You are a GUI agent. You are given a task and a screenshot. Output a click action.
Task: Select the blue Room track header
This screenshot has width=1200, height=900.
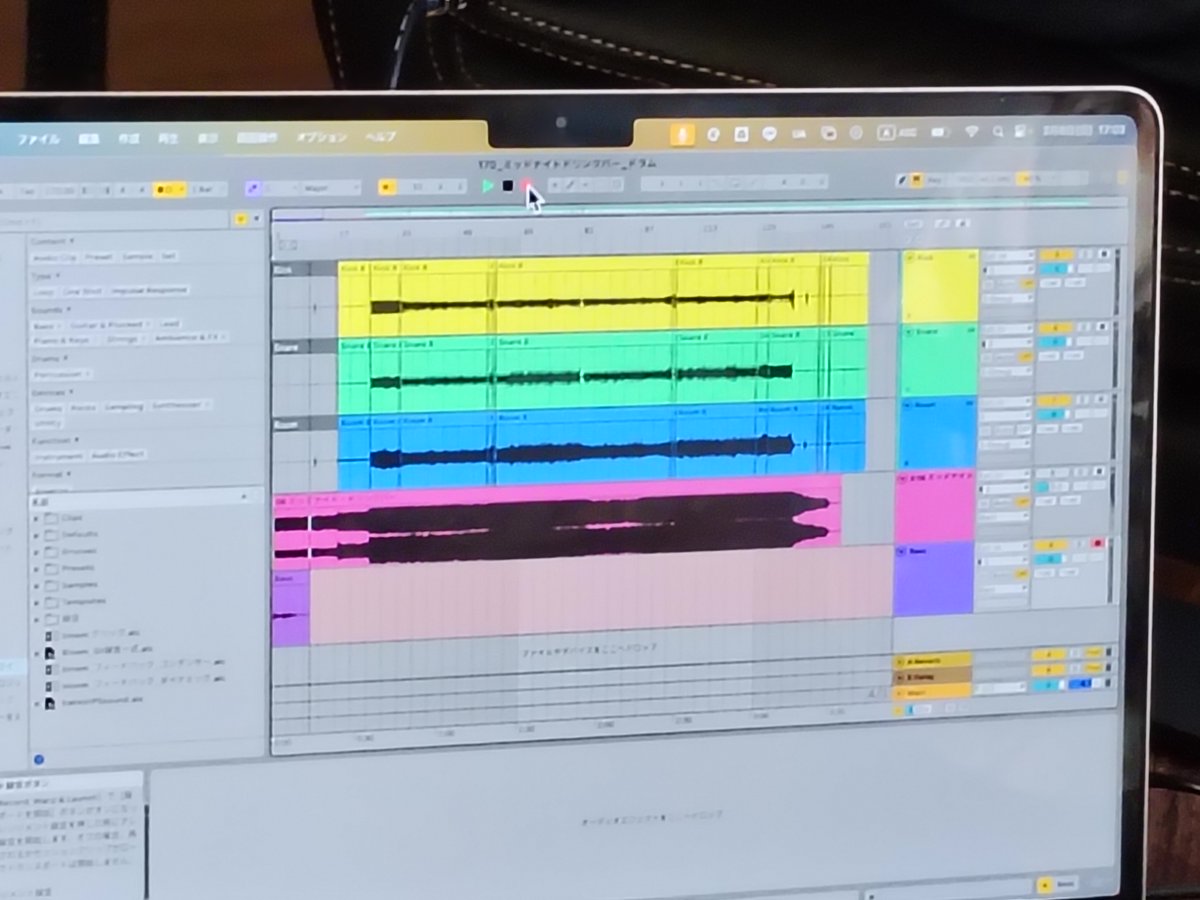(x=936, y=431)
